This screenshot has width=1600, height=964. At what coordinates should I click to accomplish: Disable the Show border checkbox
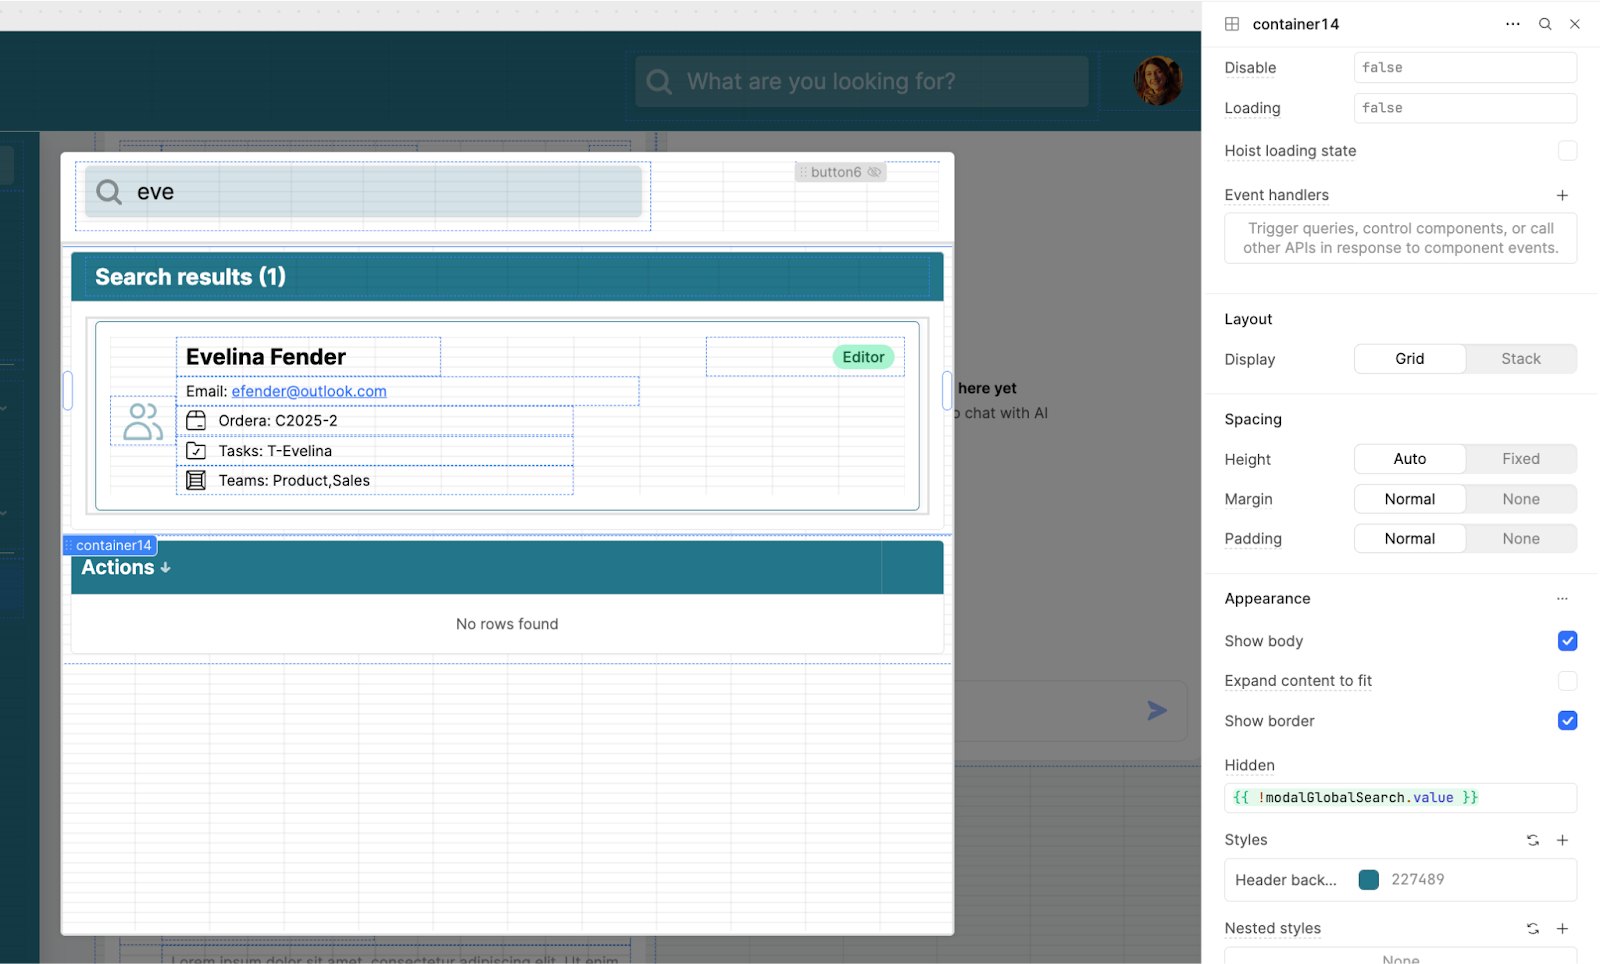1567,721
